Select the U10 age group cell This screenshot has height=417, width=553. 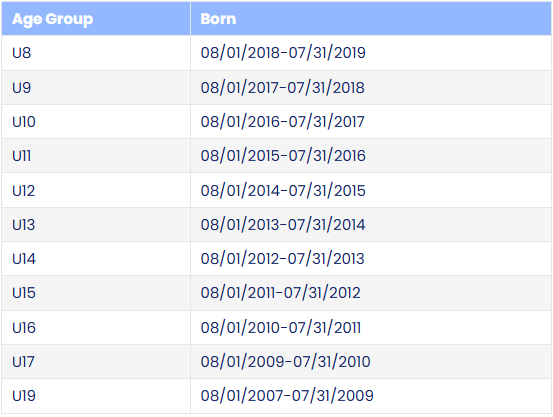pyautogui.click(x=96, y=122)
